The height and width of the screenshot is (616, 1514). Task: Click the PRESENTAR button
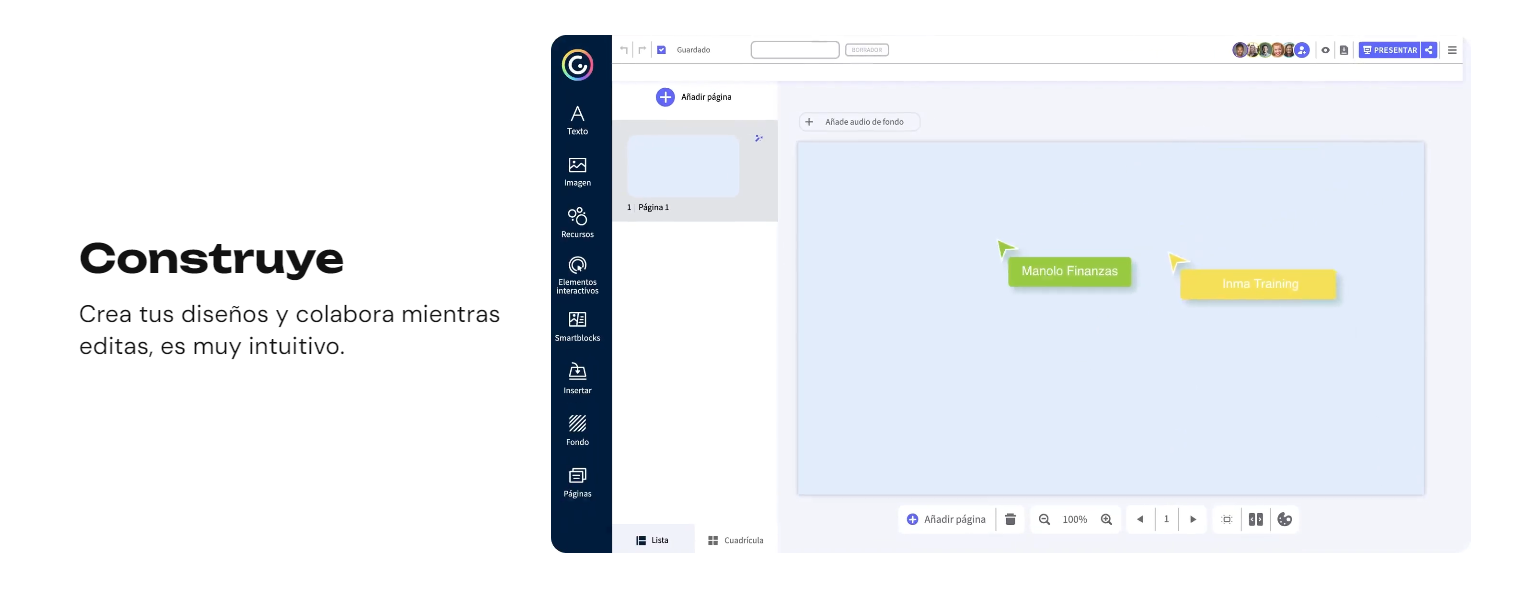tap(1390, 50)
